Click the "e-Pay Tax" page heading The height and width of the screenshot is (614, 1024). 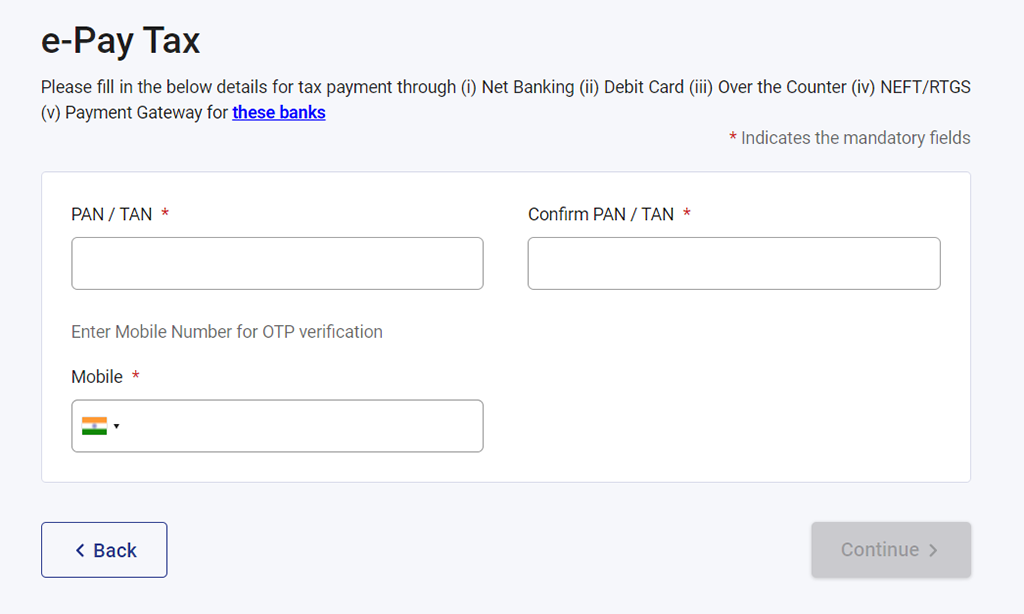coord(120,41)
